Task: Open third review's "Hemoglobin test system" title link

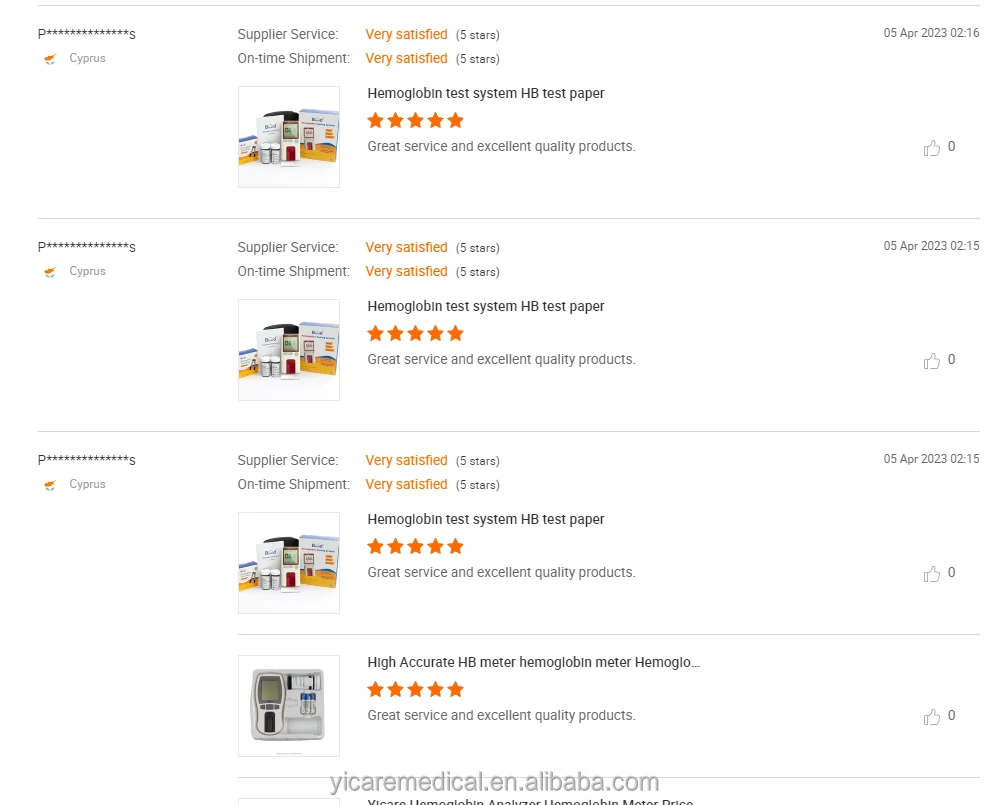Action: coord(486,519)
